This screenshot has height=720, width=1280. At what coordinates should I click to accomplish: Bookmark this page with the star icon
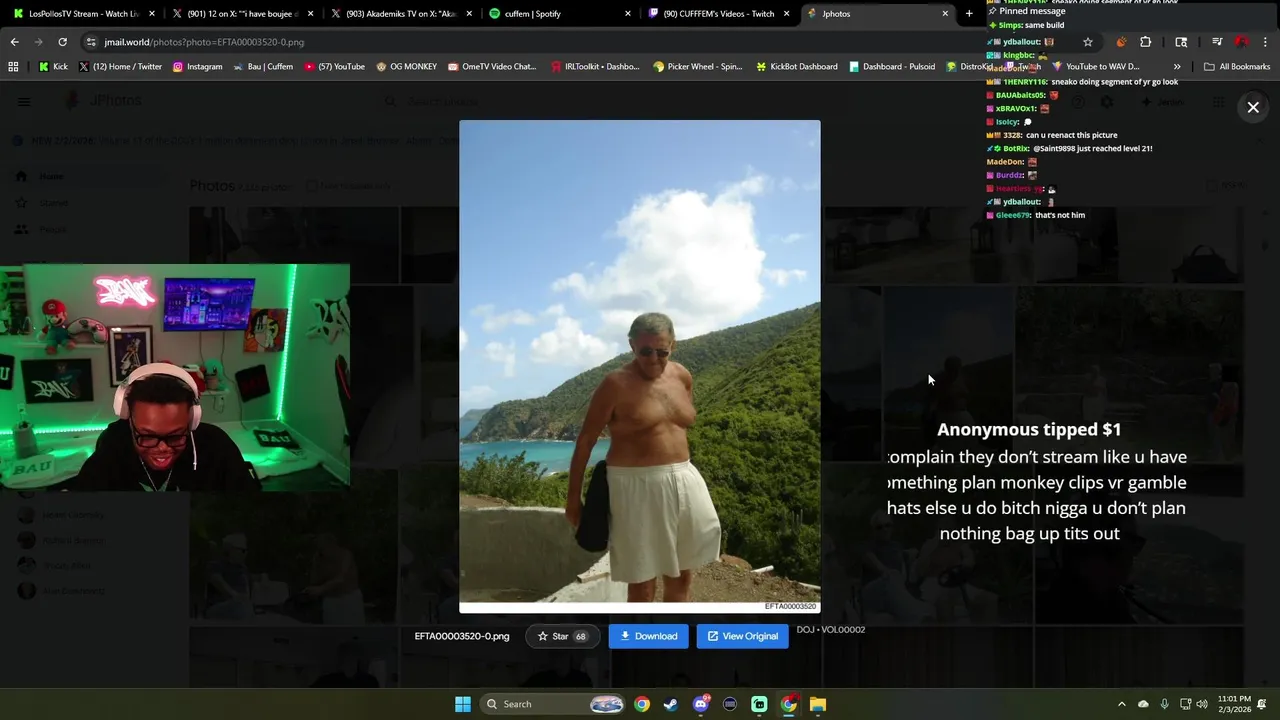(1087, 42)
